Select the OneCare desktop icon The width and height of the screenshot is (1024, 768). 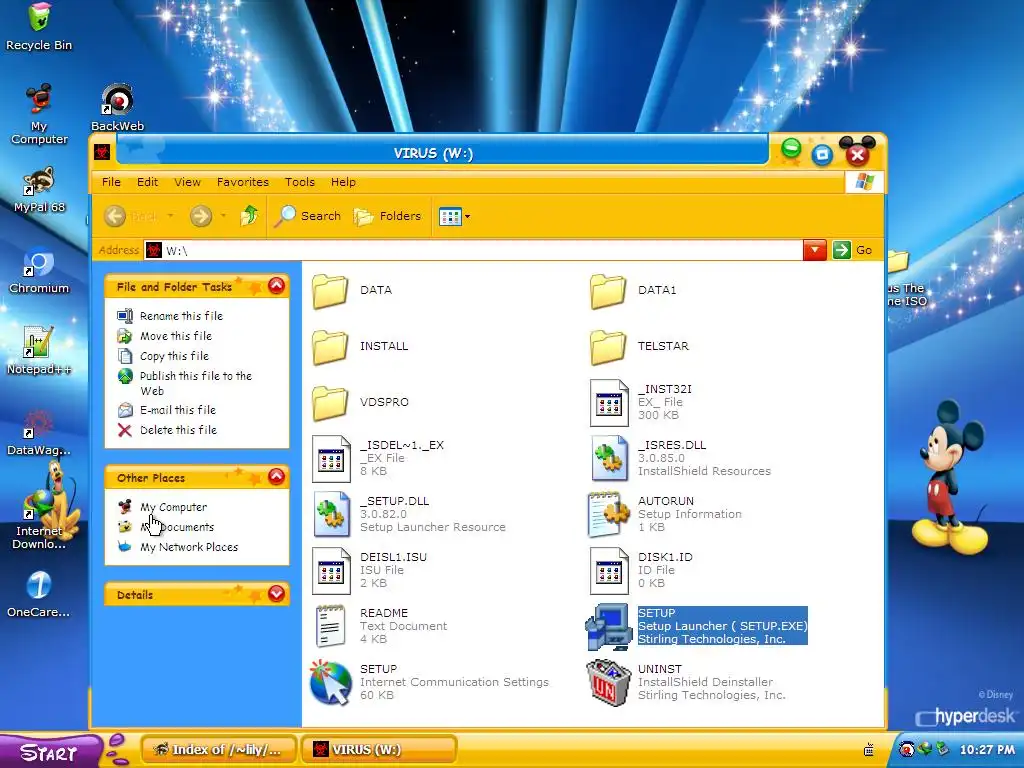[39, 594]
